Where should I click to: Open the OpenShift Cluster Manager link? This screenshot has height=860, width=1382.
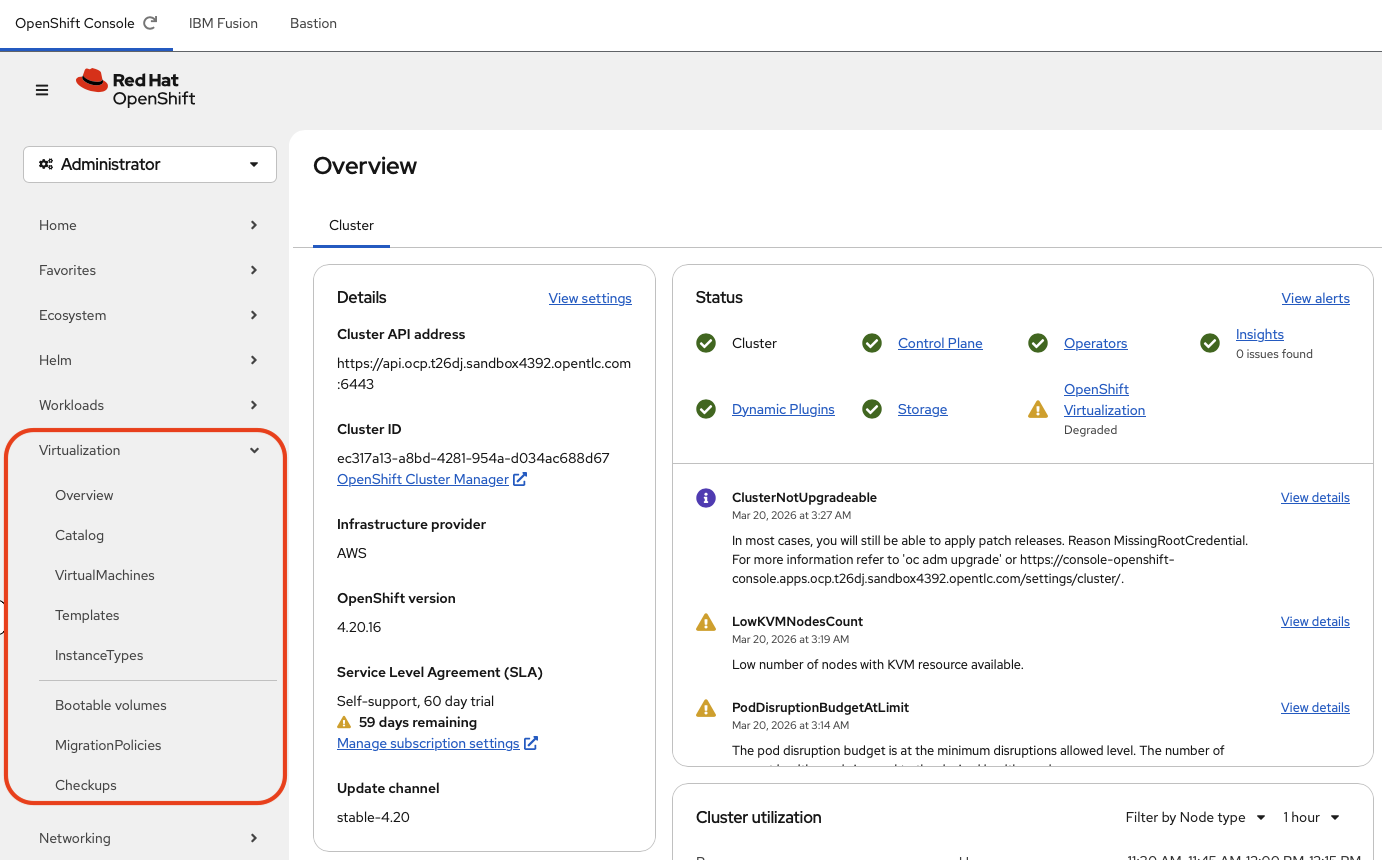[x=423, y=479]
